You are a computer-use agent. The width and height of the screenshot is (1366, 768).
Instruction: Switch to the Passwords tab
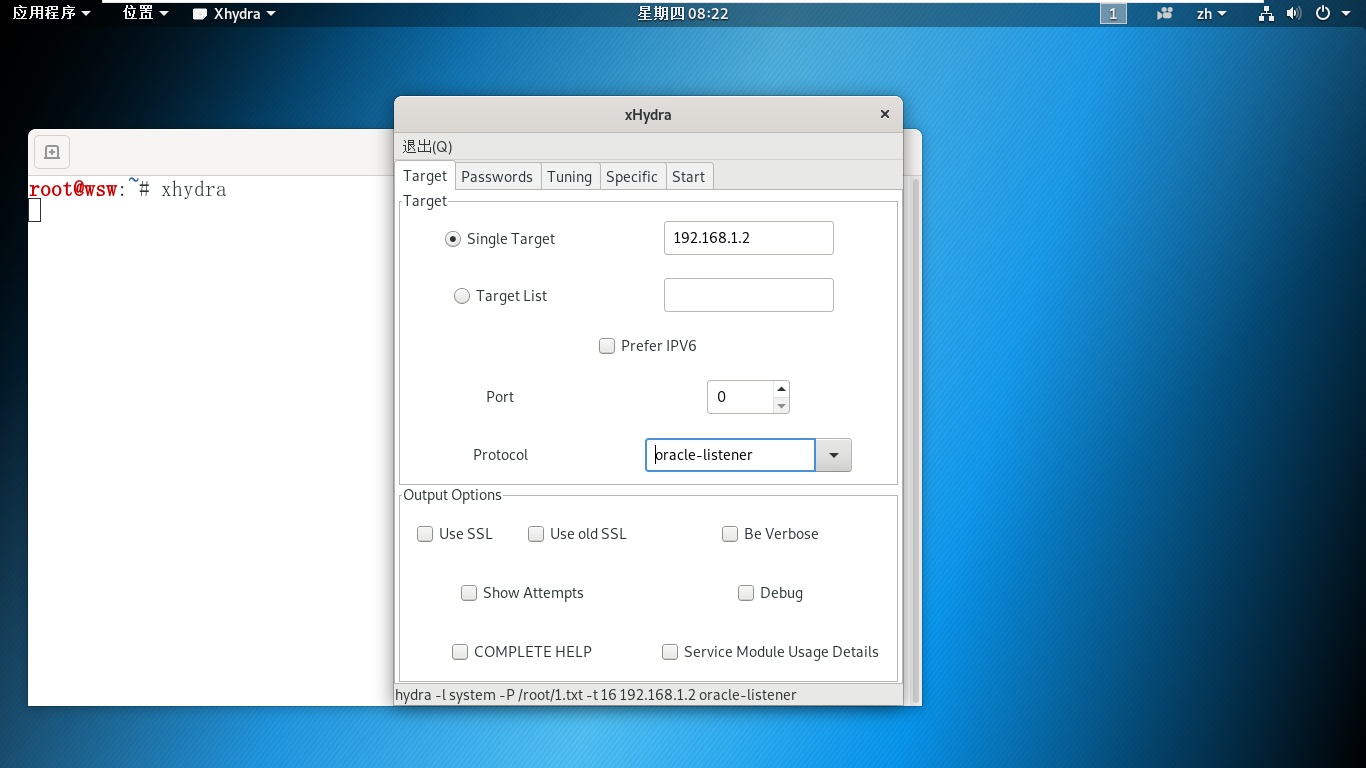click(x=497, y=177)
